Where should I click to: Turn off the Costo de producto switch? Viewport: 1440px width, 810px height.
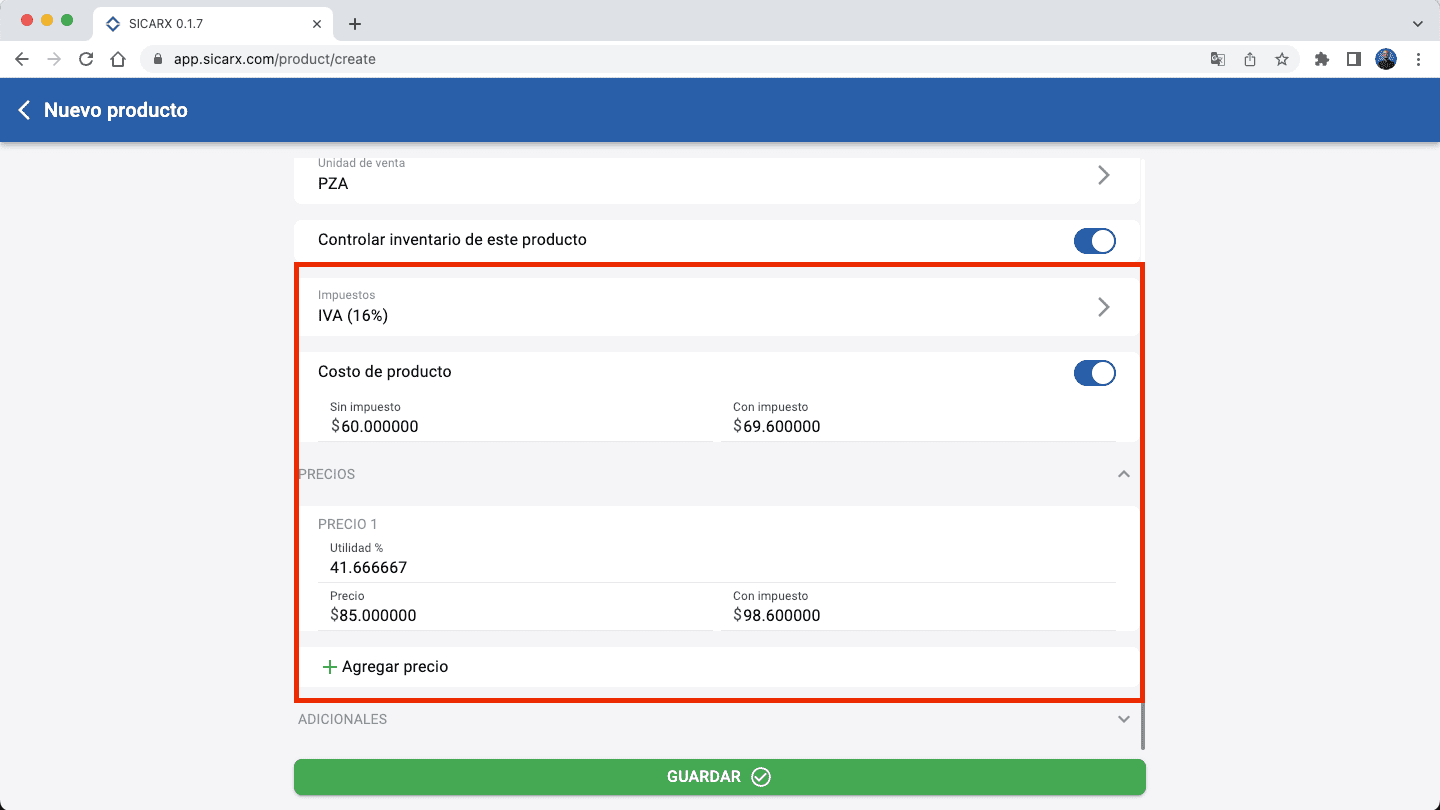pos(1094,373)
